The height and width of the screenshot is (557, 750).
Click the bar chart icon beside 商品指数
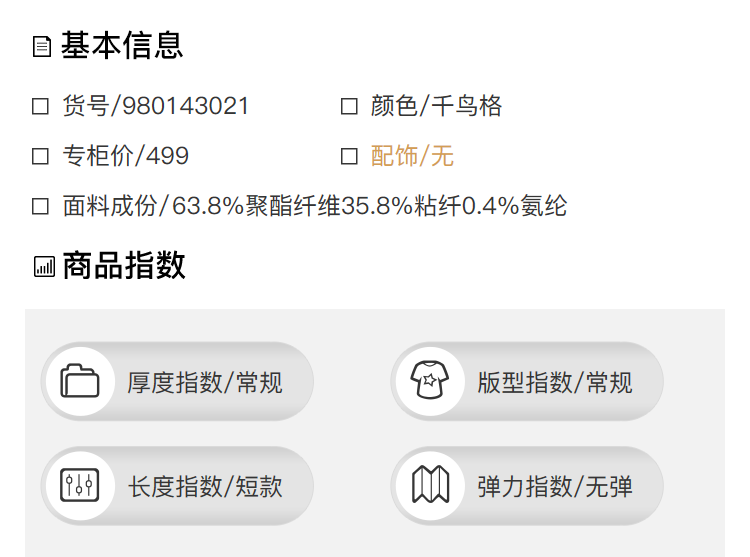[x=44, y=266]
